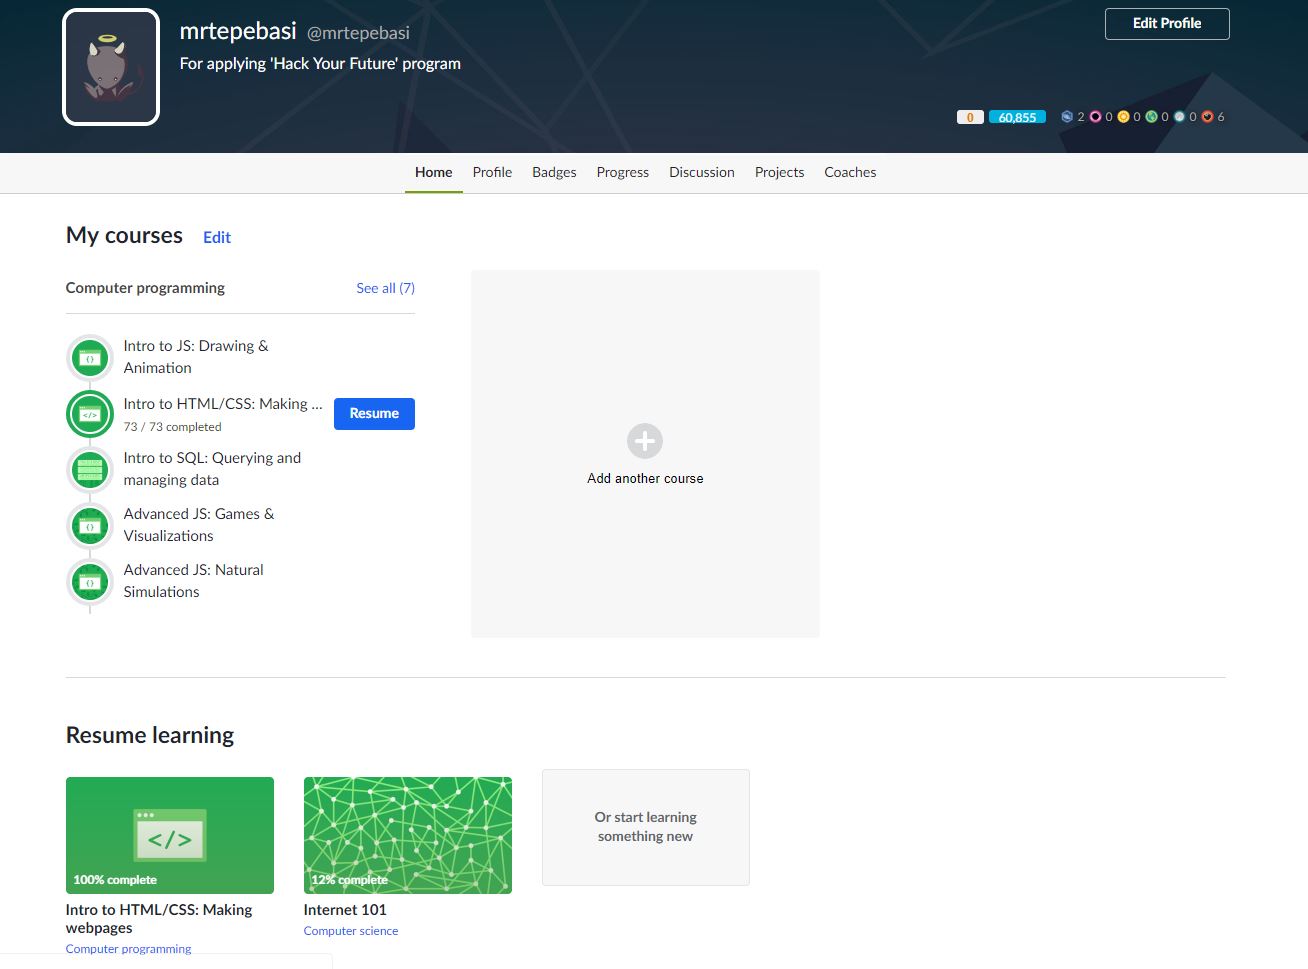Open the Internet 101 title link

click(x=345, y=910)
